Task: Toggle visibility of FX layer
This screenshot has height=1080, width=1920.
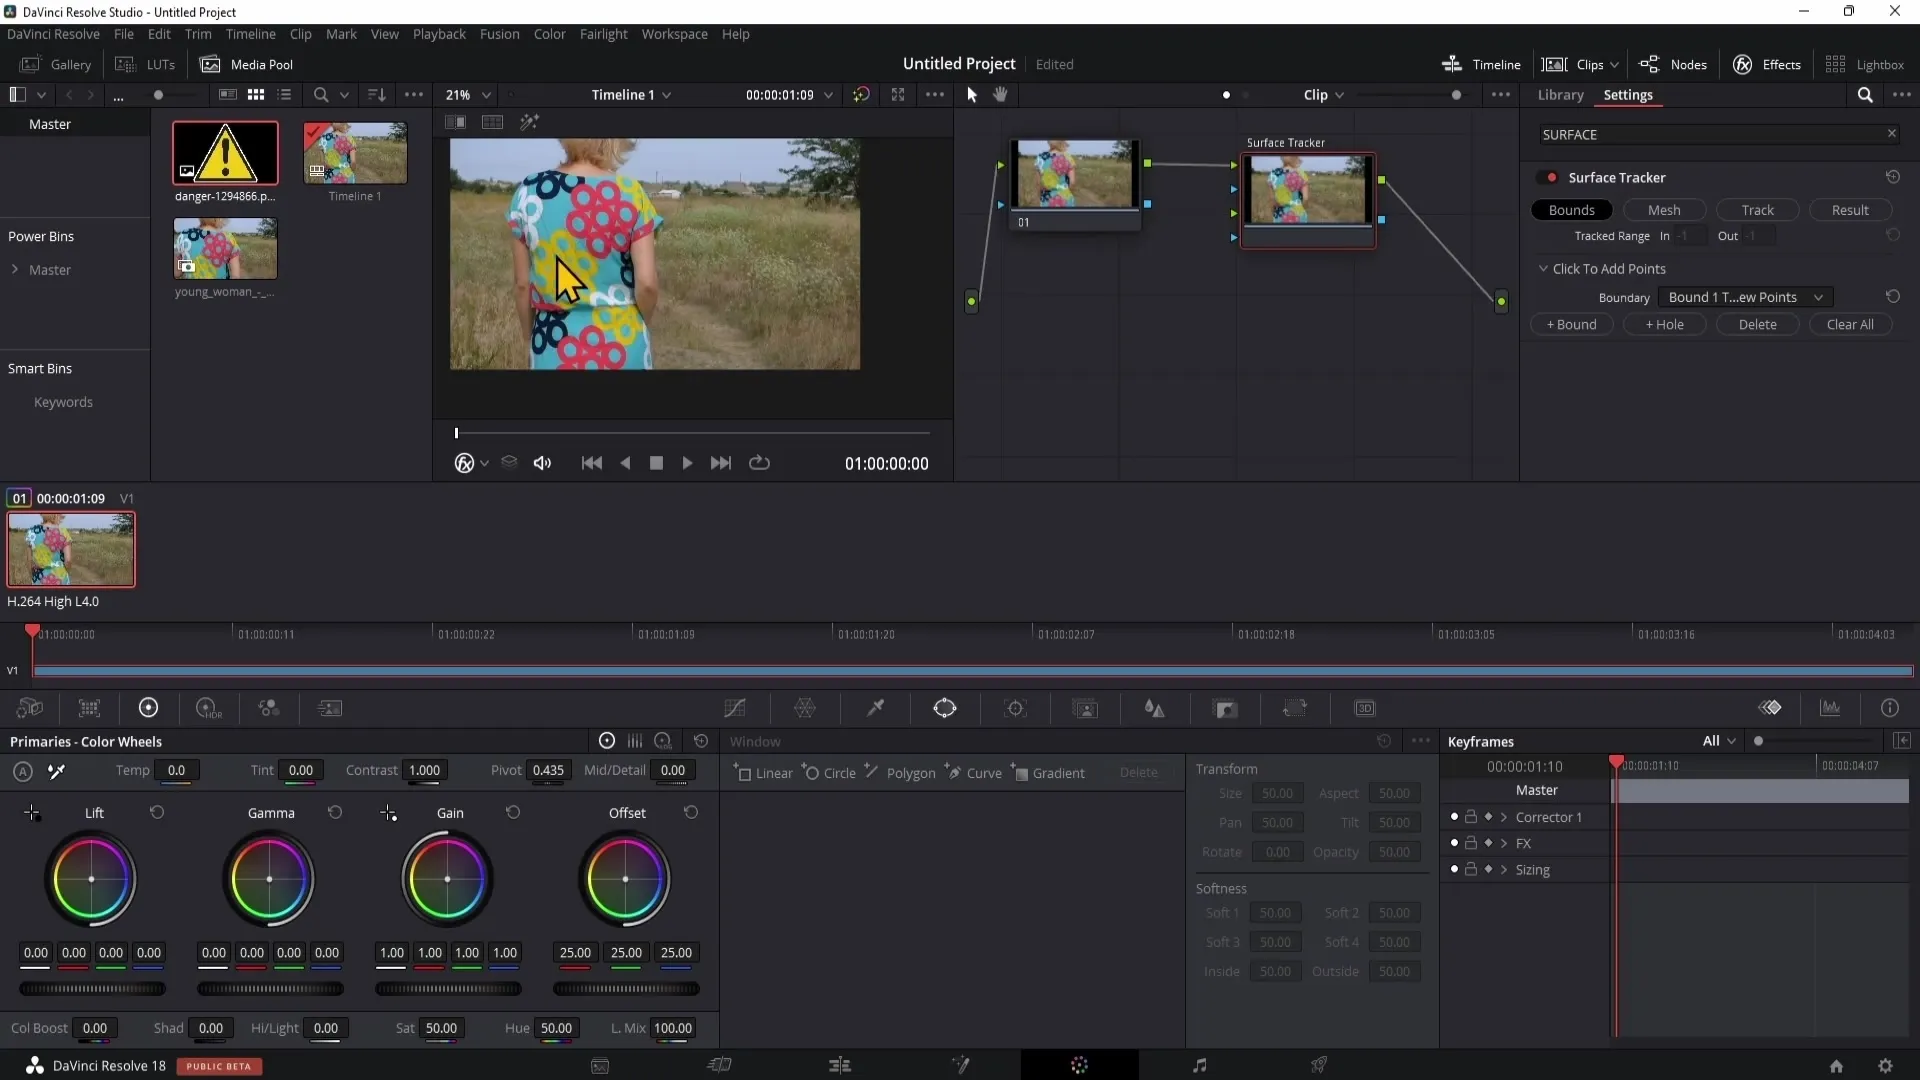Action: [x=1455, y=843]
